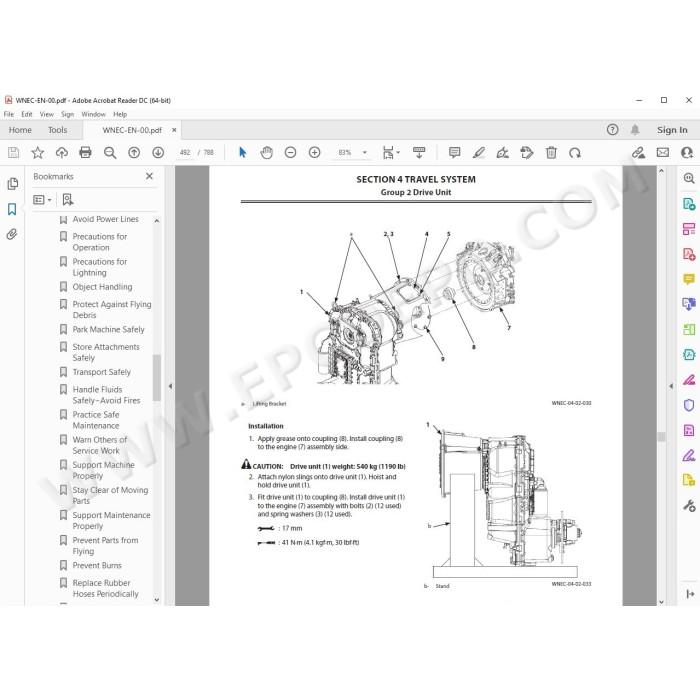
Task: Click the bookmarks panel scrollbar thumb
Action: click(156, 378)
